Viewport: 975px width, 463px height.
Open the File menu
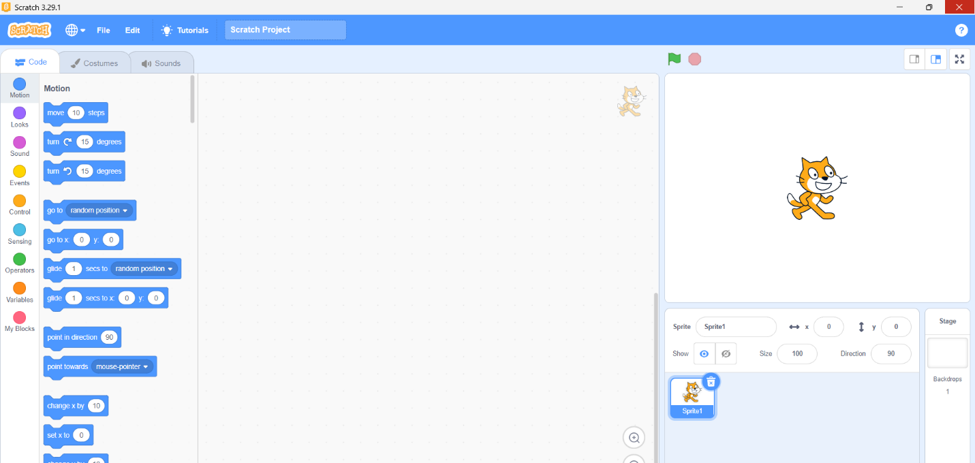click(x=103, y=30)
